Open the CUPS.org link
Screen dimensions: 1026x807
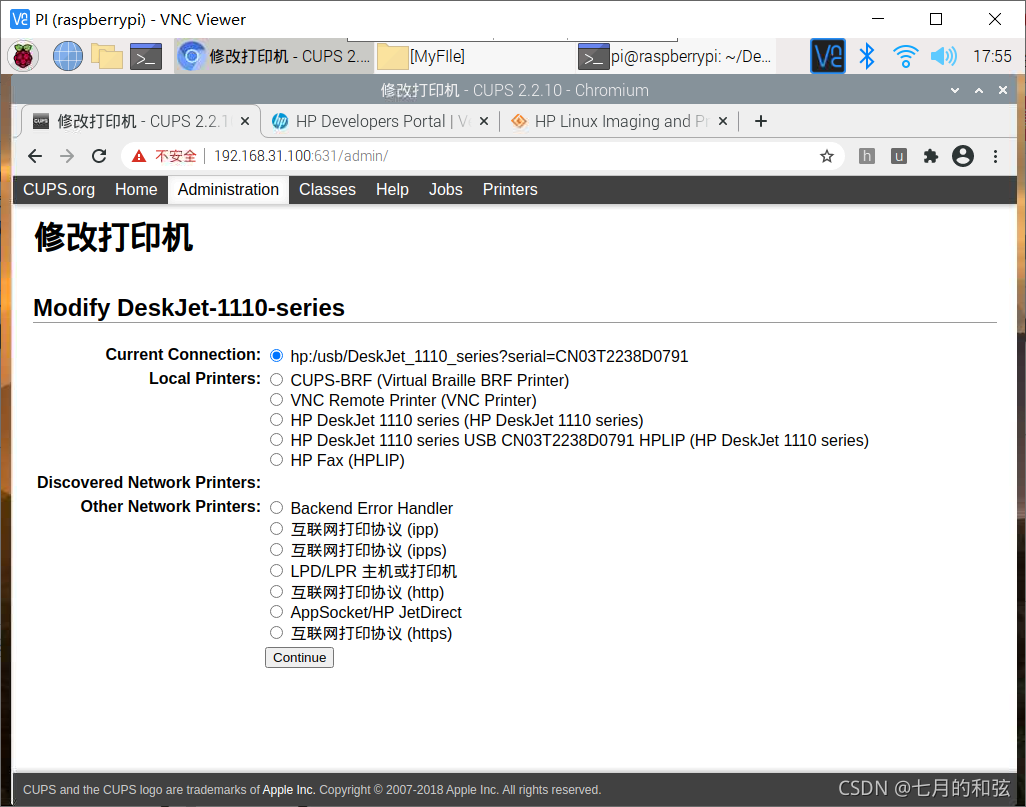[59, 189]
